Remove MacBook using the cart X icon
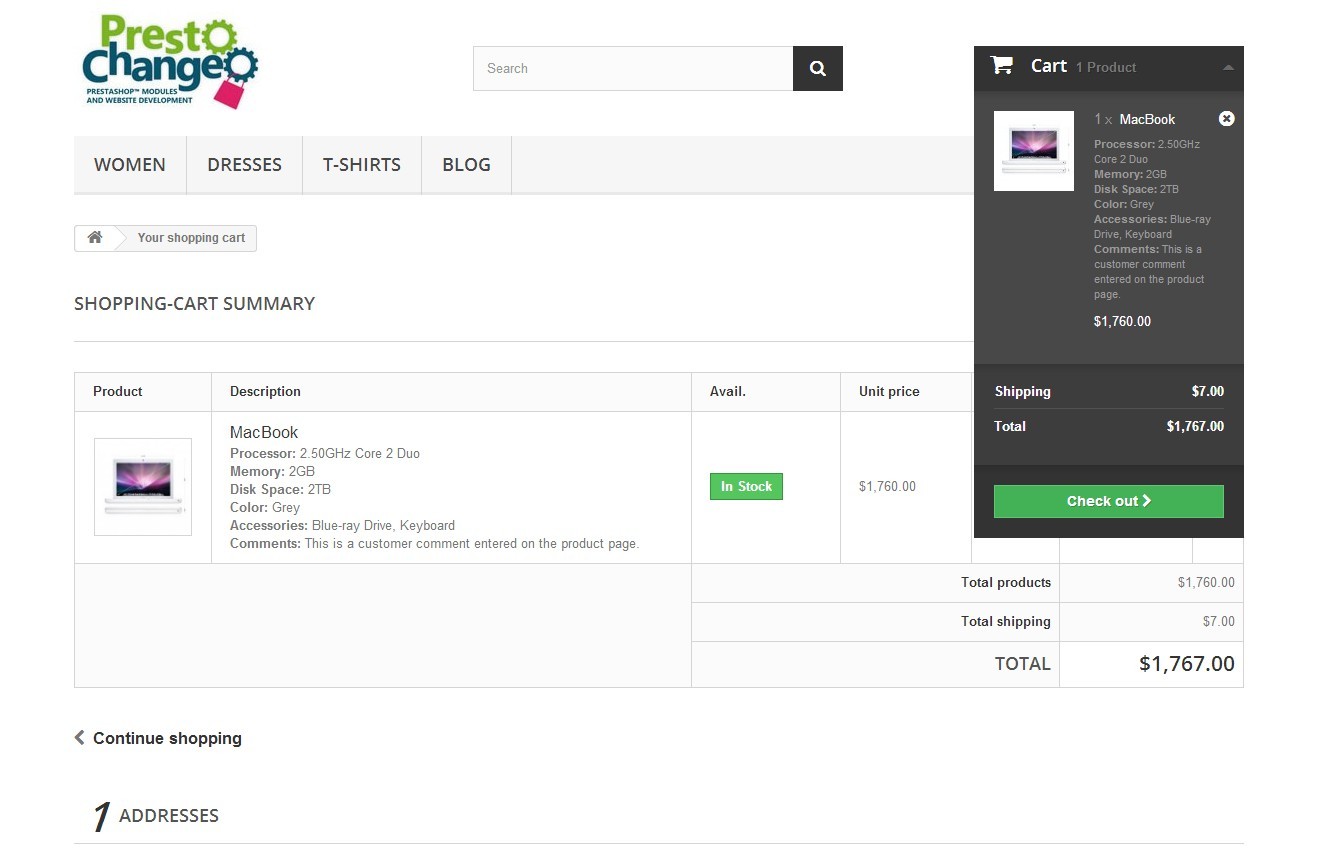The image size is (1332, 857). (1226, 119)
